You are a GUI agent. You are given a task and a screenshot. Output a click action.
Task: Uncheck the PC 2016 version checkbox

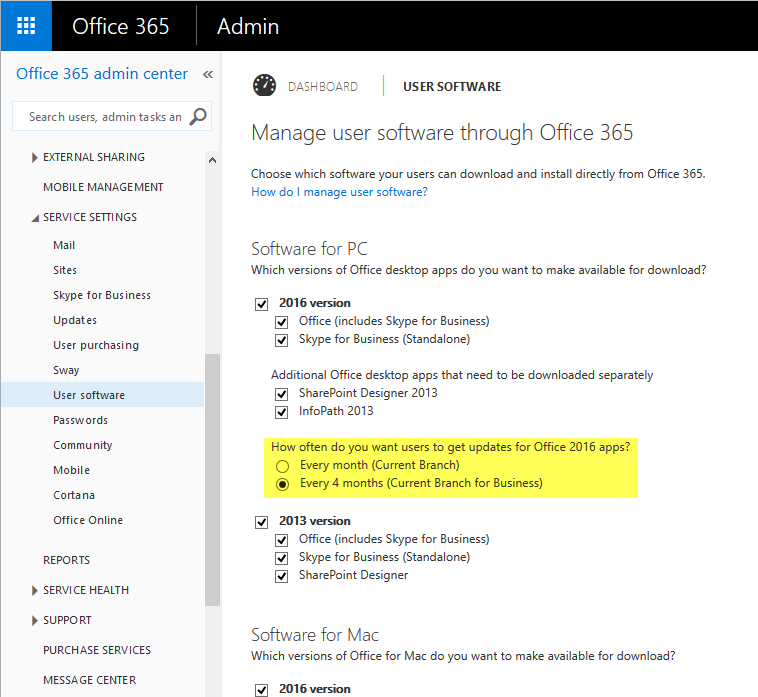point(262,304)
